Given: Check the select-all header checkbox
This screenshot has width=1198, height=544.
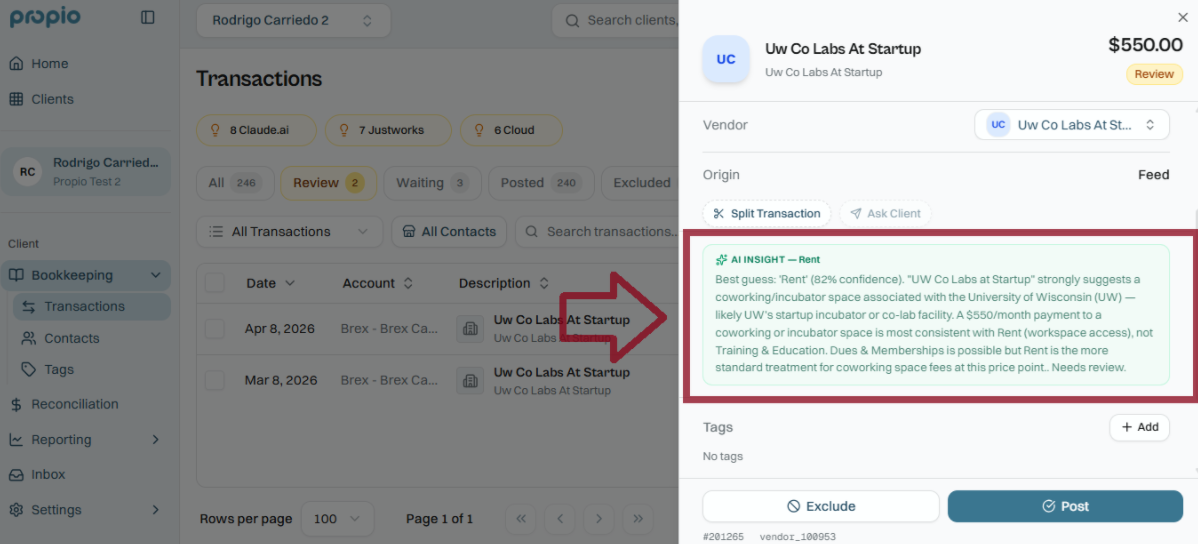Looking at the screenshot, I should point(215,283).
